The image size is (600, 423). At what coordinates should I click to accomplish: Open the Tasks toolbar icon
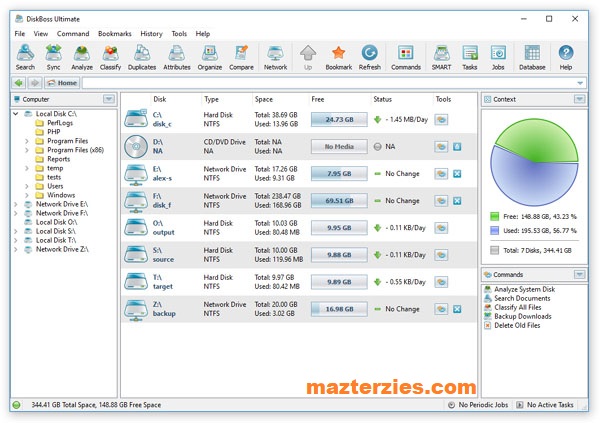click(470, 57)
